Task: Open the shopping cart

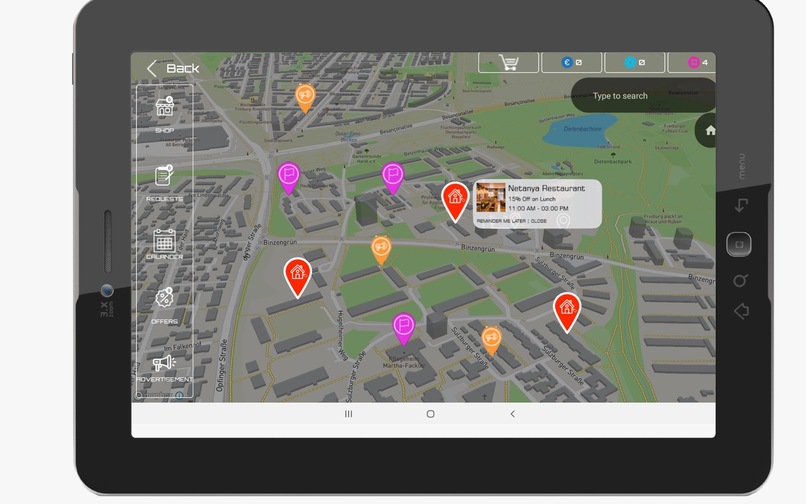Action: click(x=508, y=63)
